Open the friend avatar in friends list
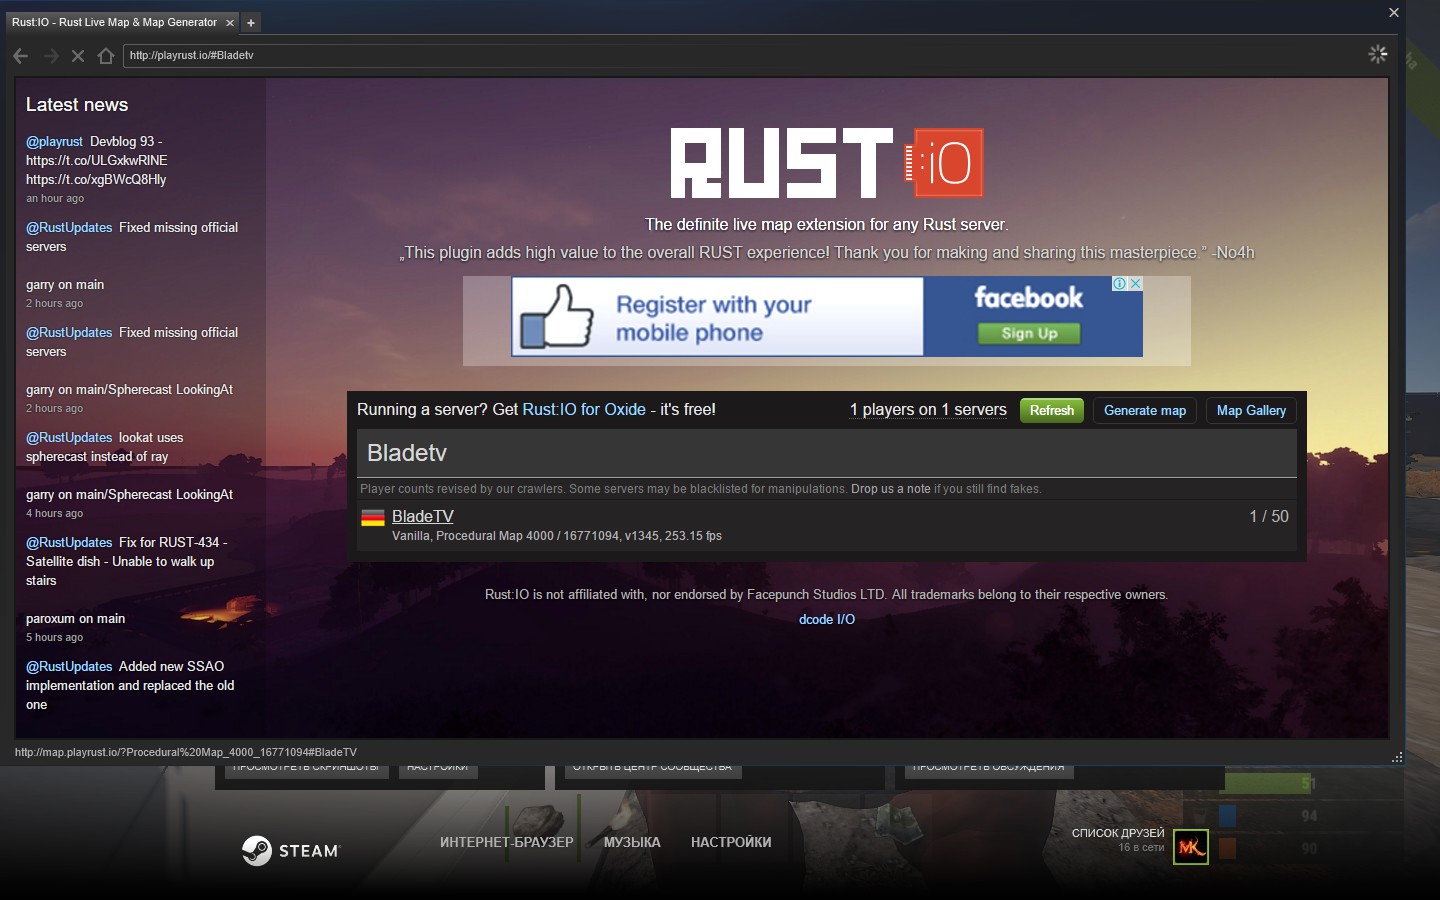Viewport: 1440px width, 900px height. pyautogui.click(x=1191, y=847)
